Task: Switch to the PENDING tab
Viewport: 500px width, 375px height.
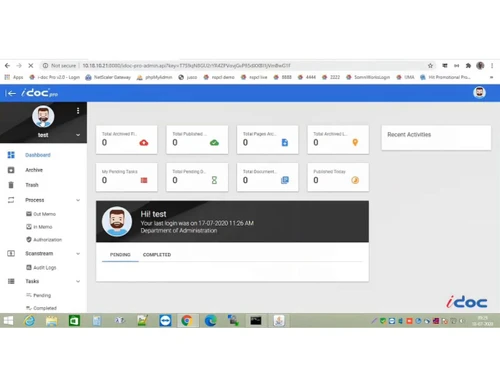Action: [x=120, y=255]
